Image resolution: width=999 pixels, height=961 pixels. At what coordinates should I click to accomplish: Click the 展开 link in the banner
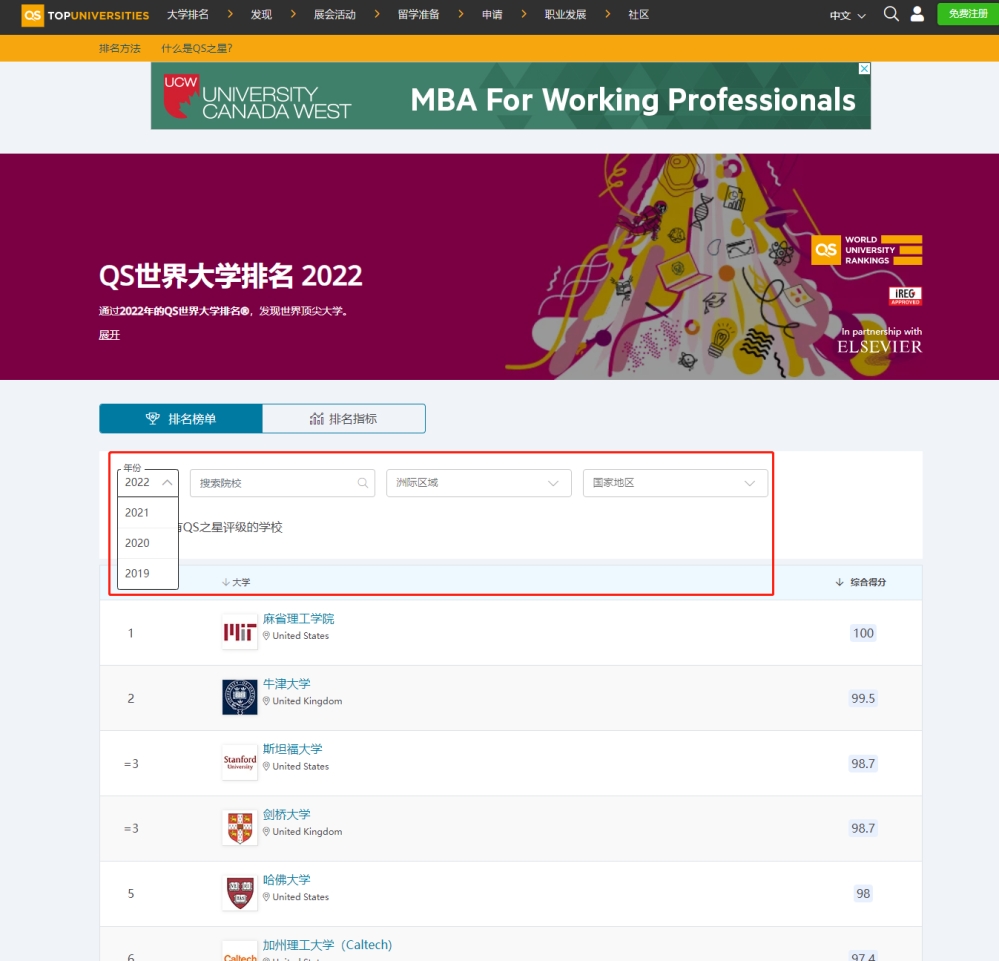pos(109,335)
